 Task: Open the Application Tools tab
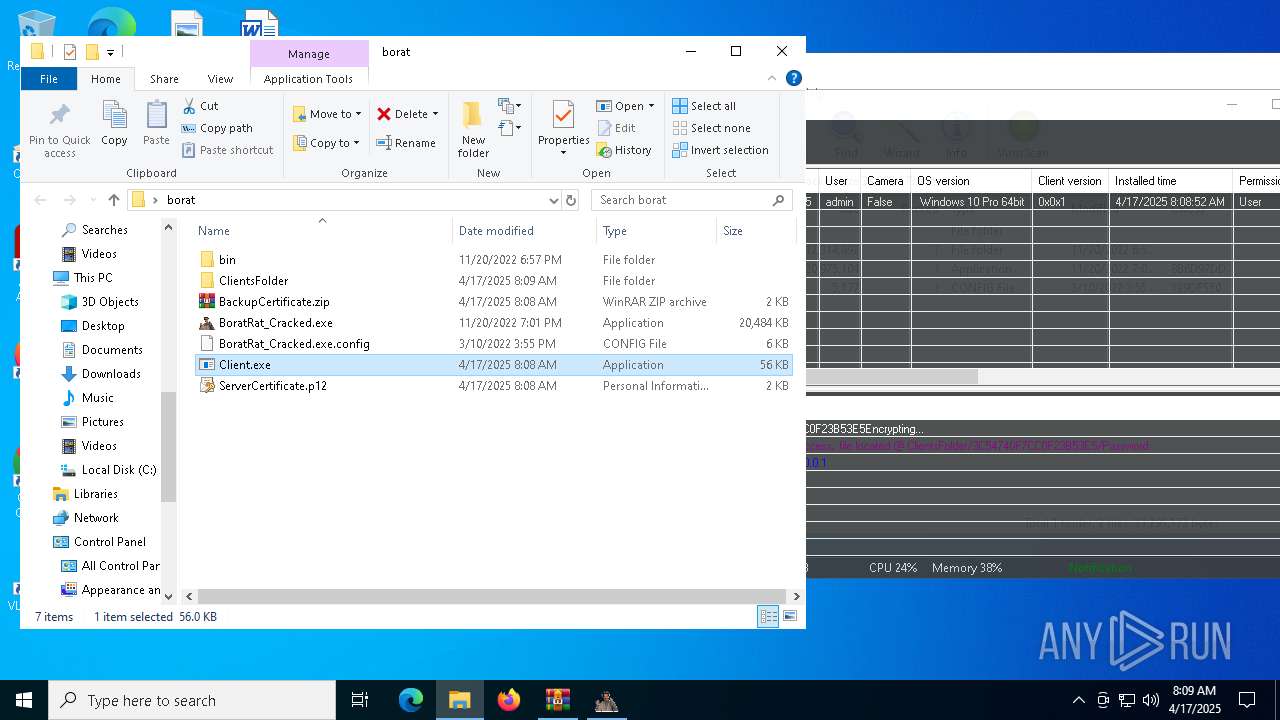pyautogui.click(x=308, y=79)
